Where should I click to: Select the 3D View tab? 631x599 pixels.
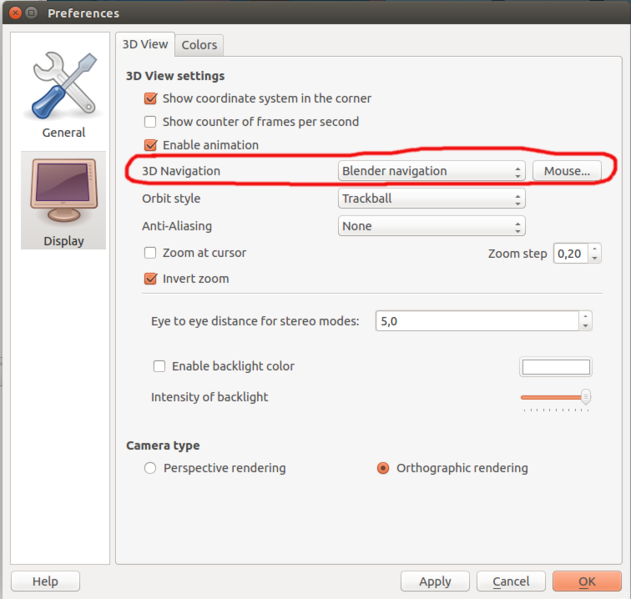click(x=145, y=44)
